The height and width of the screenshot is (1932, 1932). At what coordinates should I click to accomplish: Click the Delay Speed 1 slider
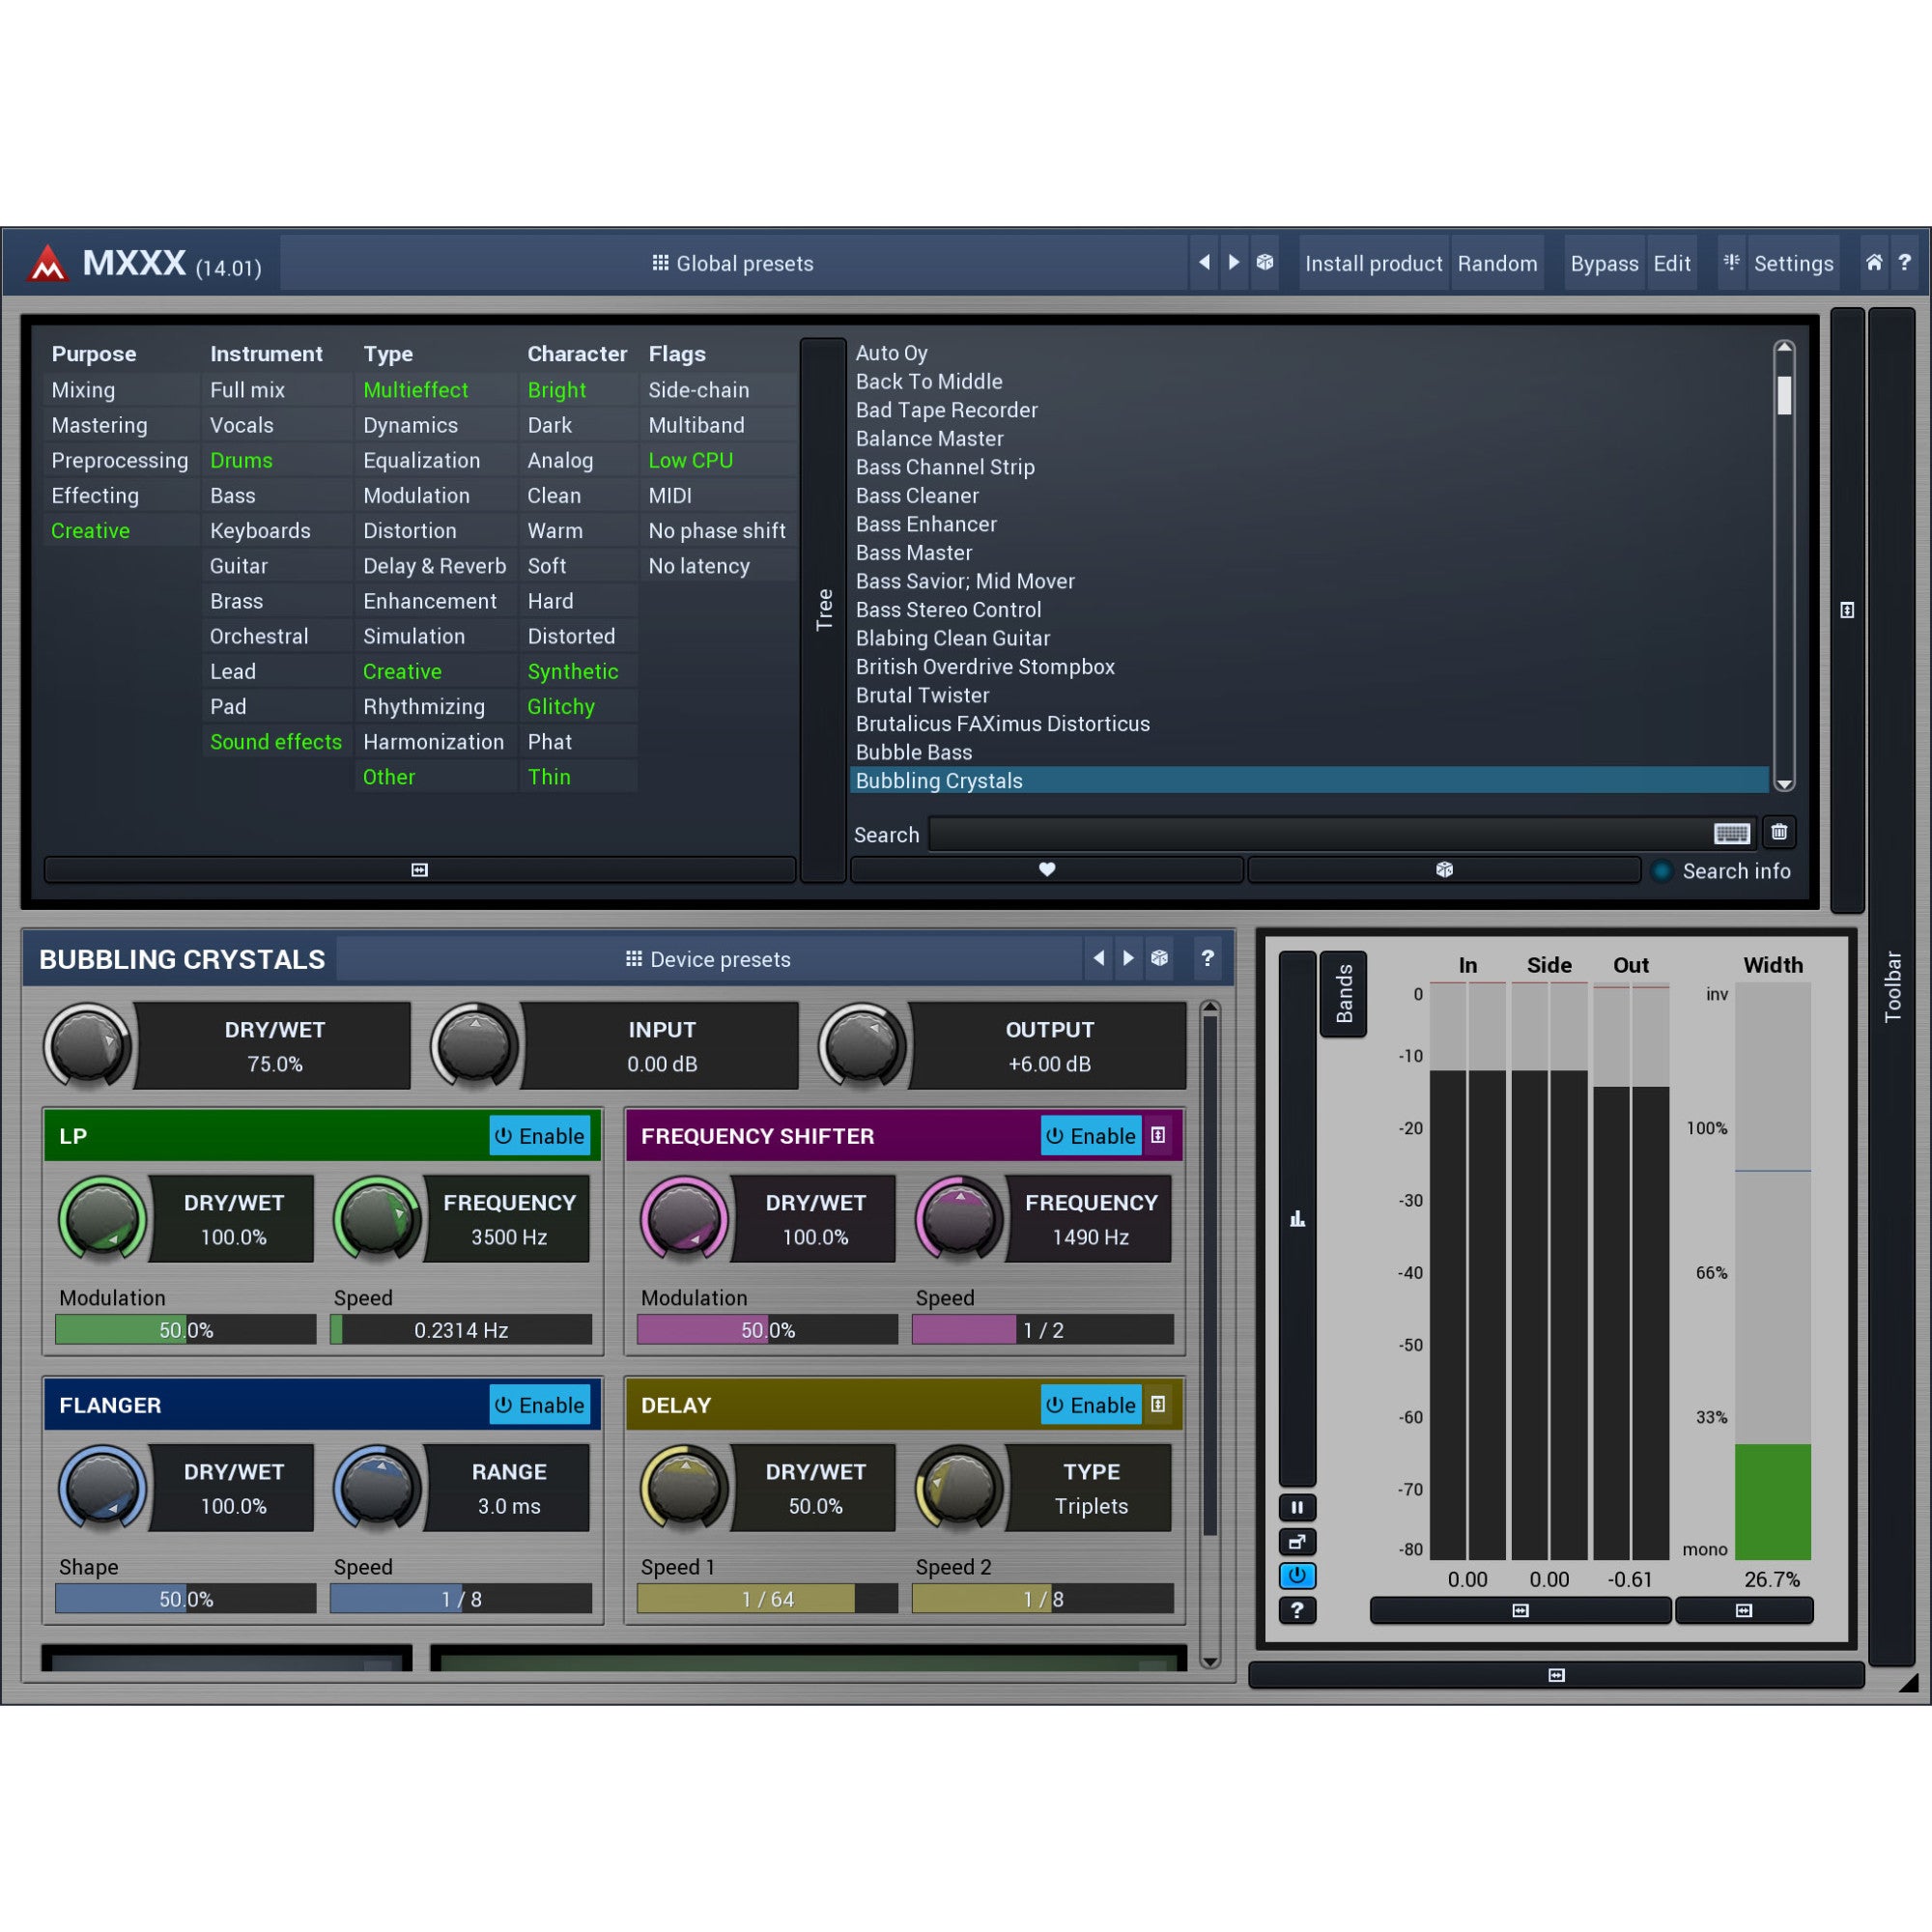(x=767, y=1599)
